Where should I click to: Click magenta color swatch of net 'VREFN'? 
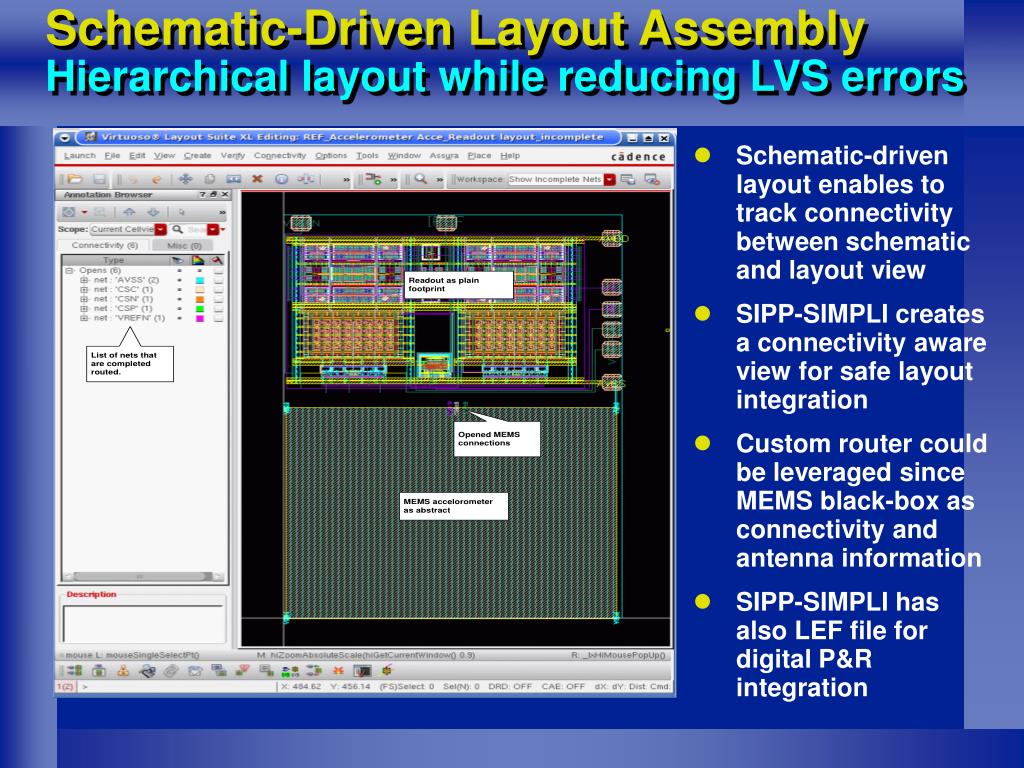click(200, 318)
